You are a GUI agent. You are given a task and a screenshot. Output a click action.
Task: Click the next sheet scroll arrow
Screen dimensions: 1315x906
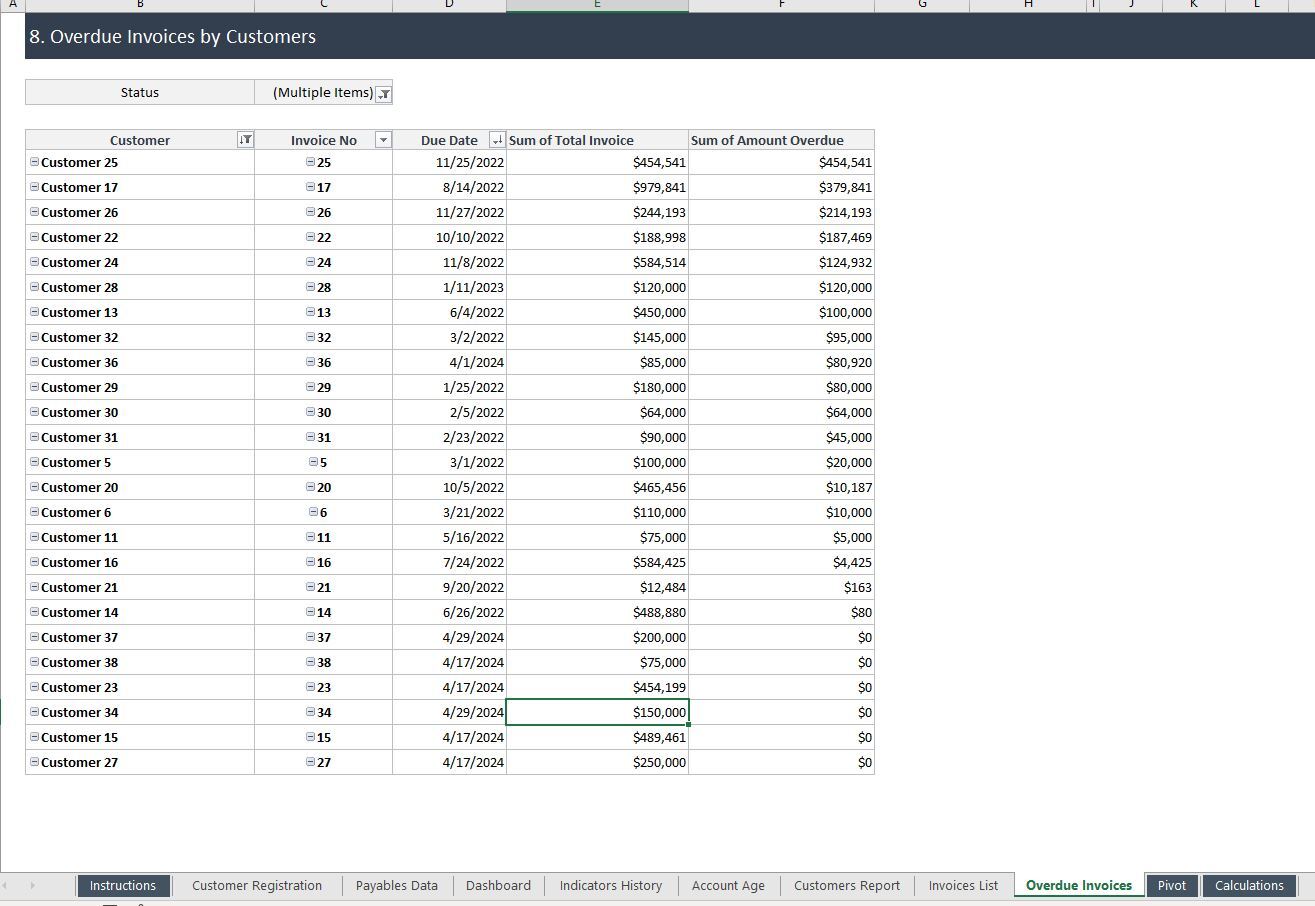coord(32,886)
